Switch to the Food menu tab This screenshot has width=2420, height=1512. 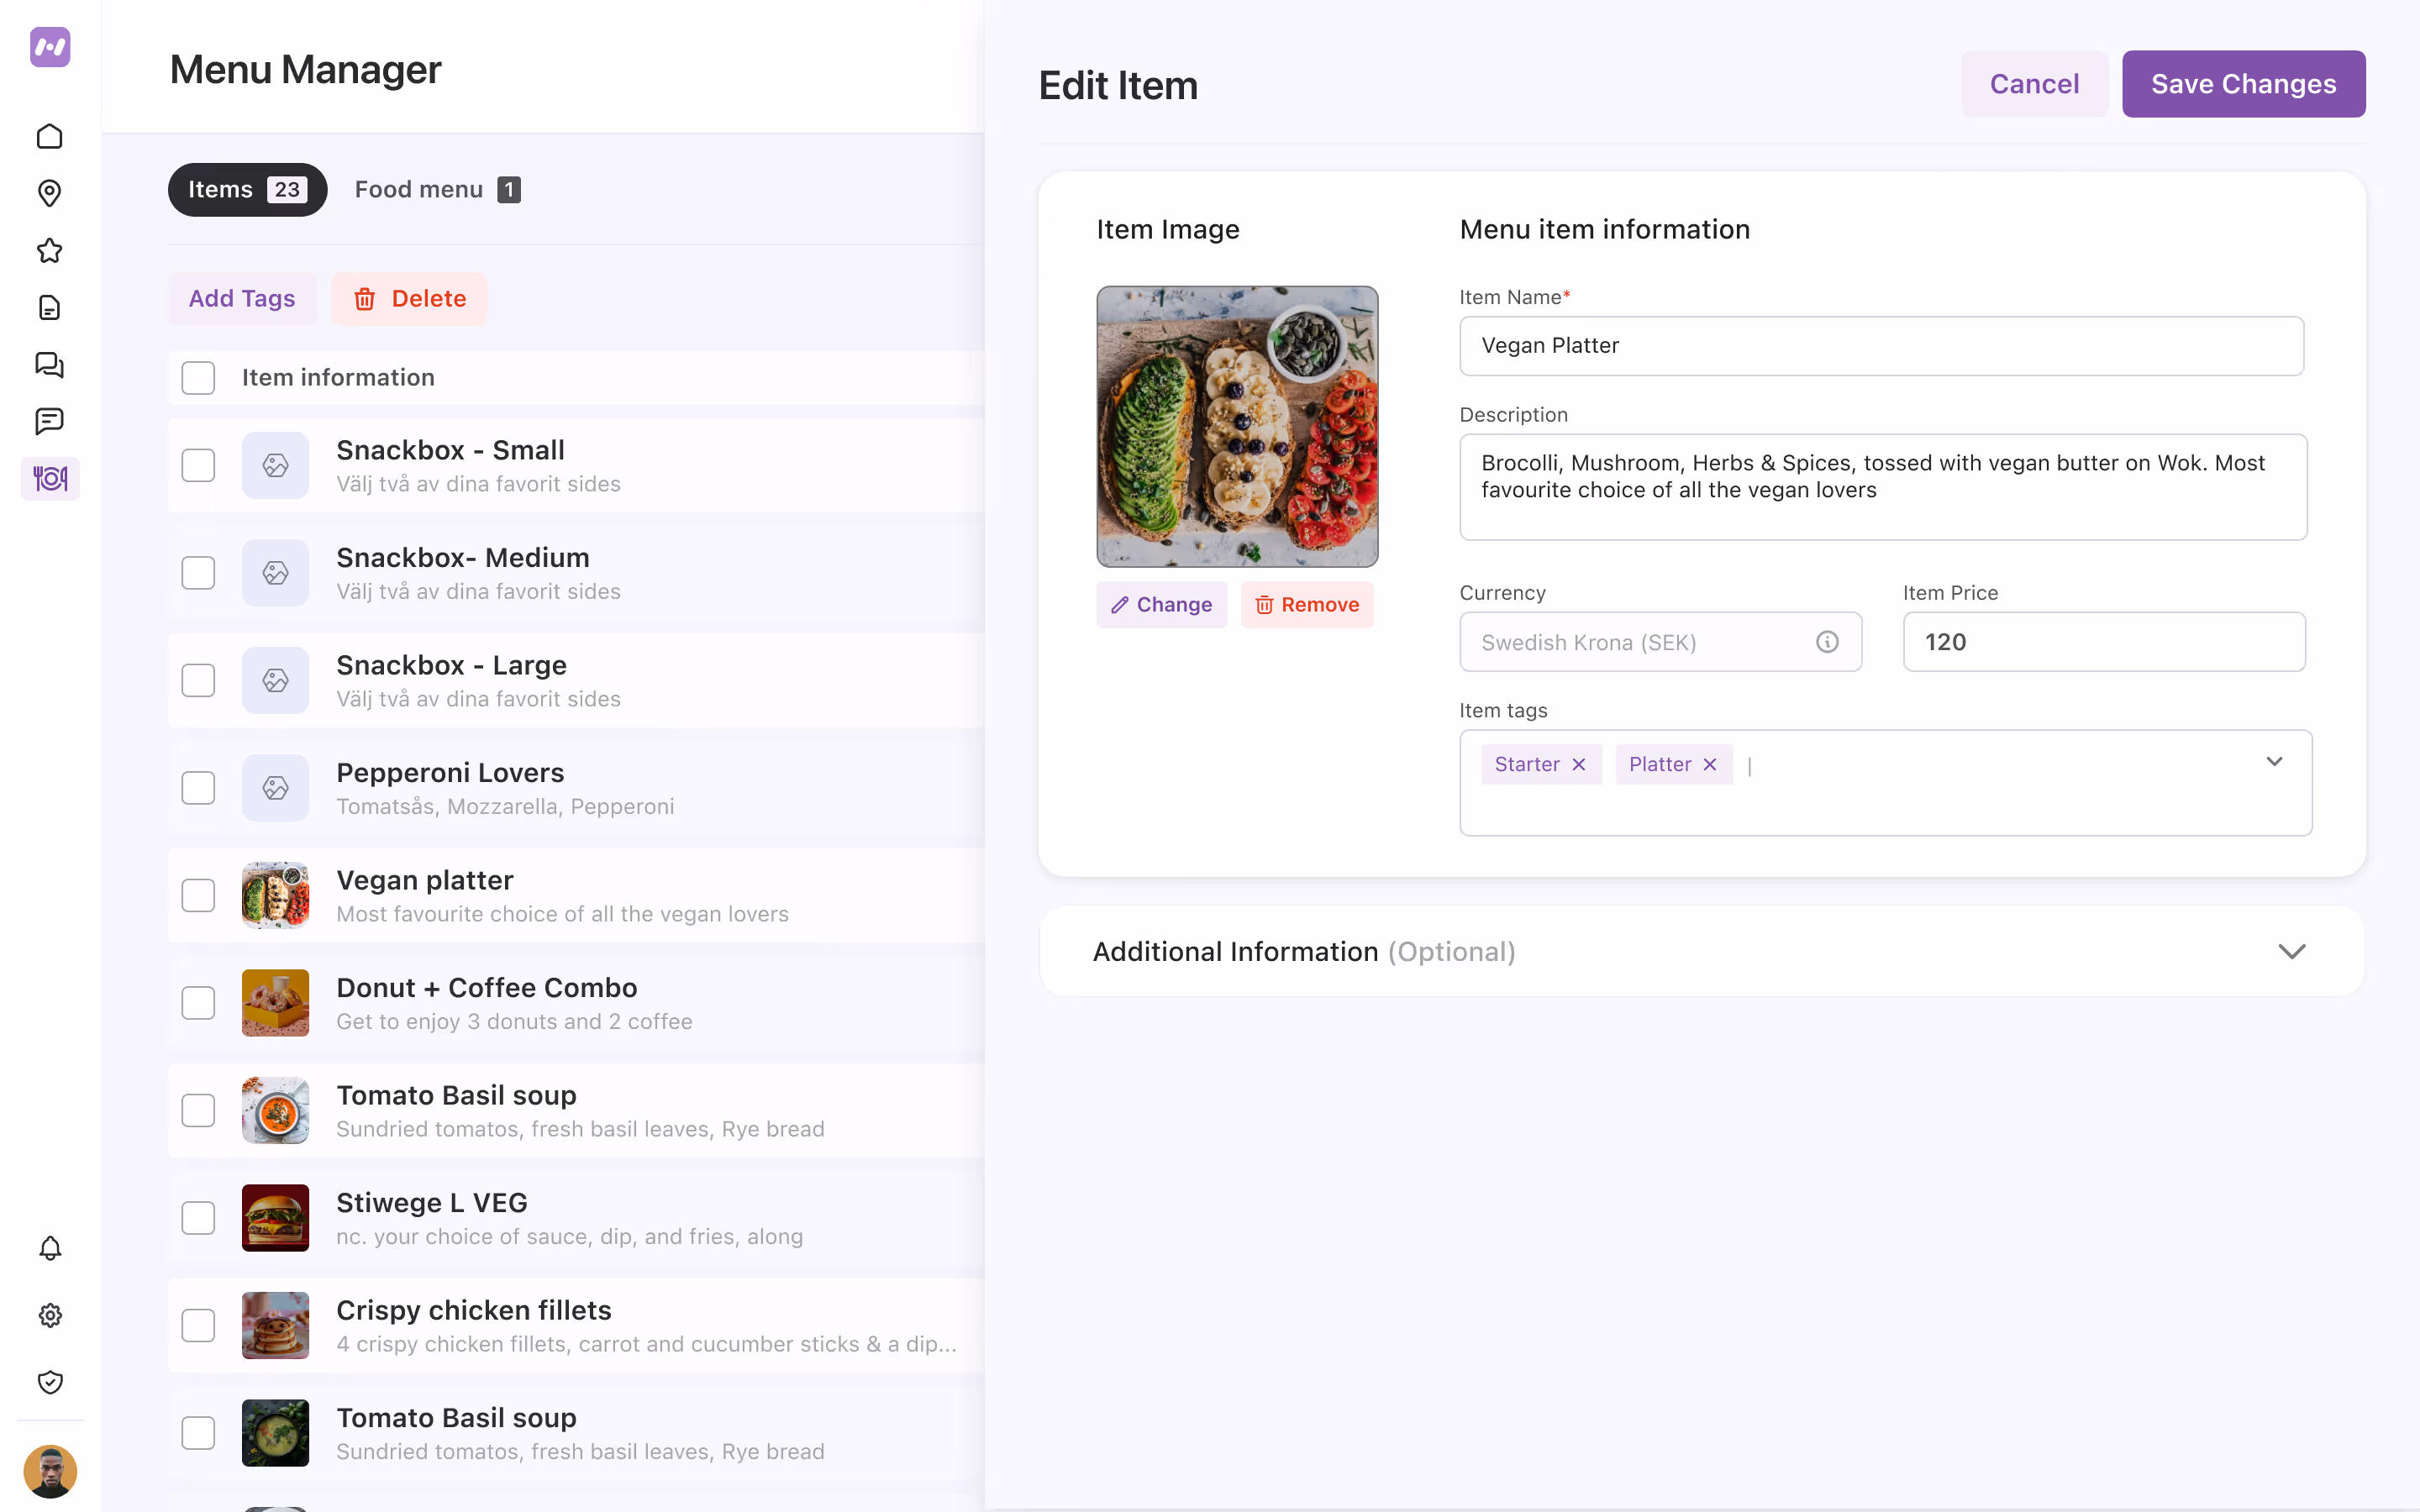[x=437, y=190]
